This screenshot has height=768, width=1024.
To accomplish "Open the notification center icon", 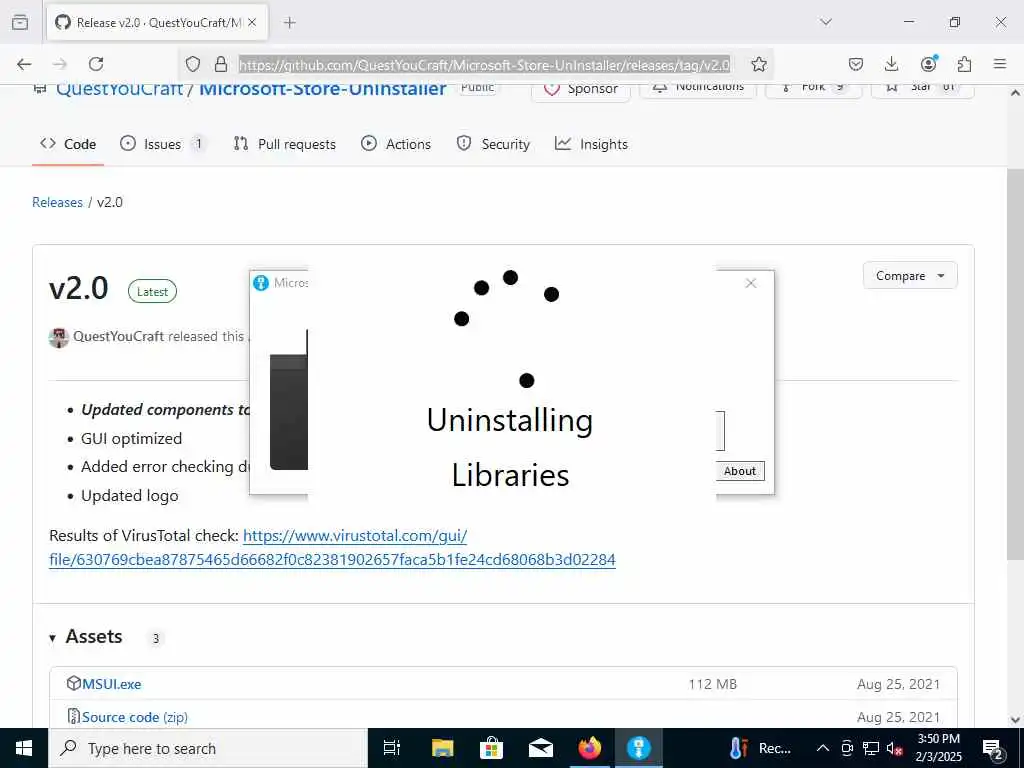I will 993,749.
